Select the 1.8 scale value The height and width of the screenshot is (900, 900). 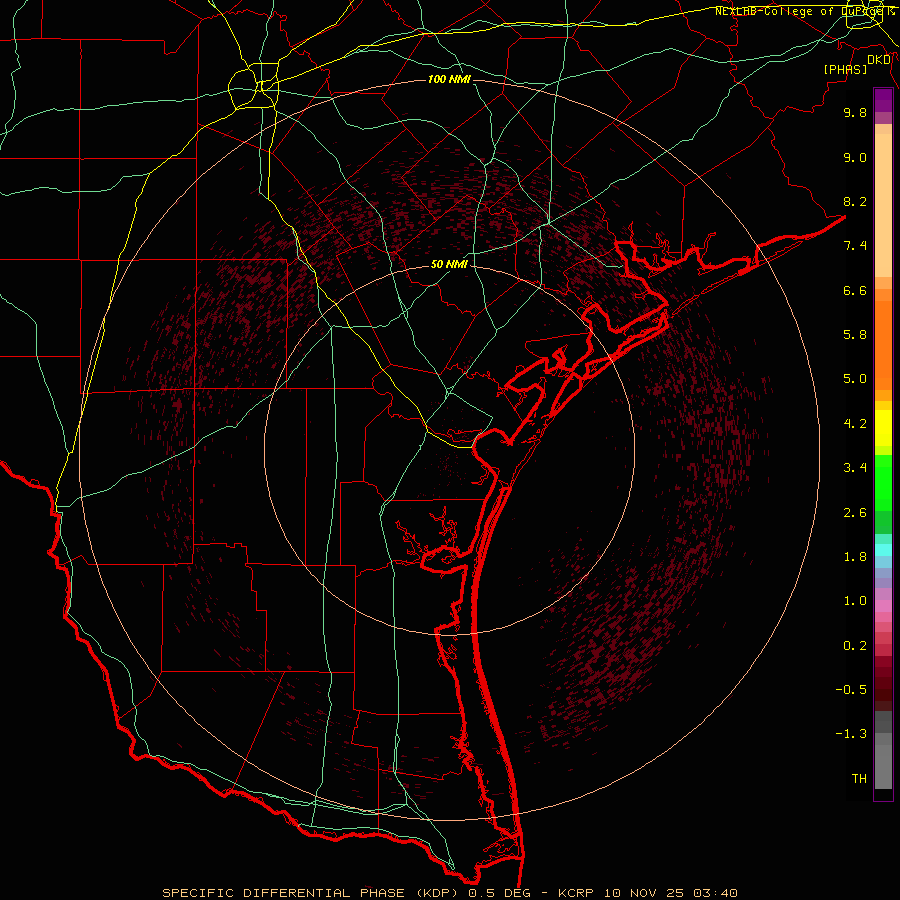point(855,557)
